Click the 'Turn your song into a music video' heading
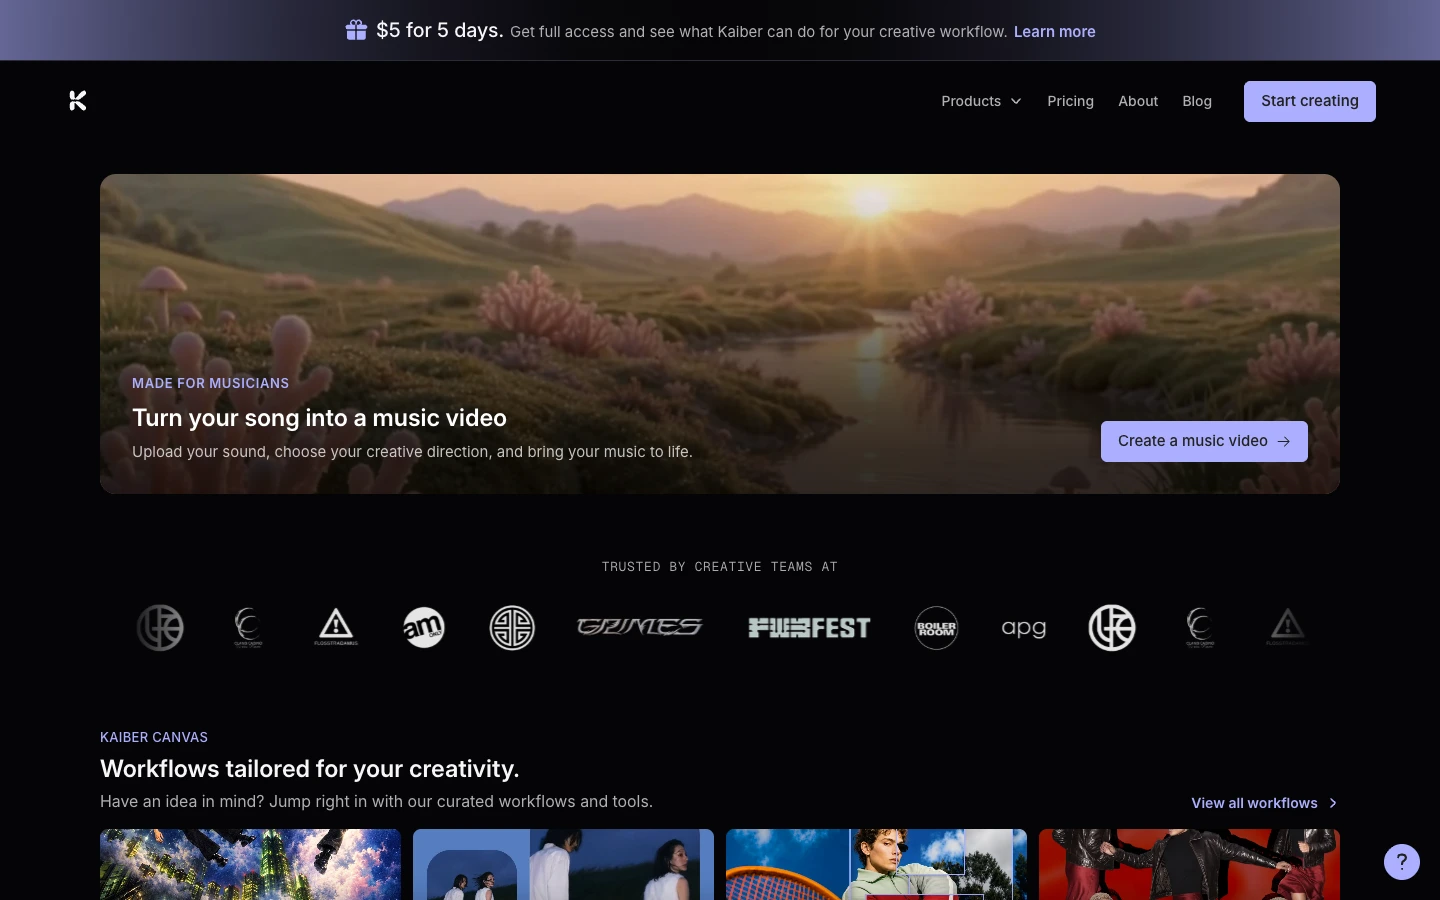Viewport: 1440px width, 900px height. coord(319,418)
